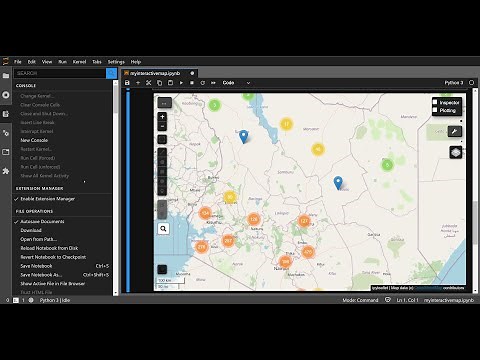Click the notebook vertical scrollbar on right edge
The image size is (480, 360).
(475, 222)
